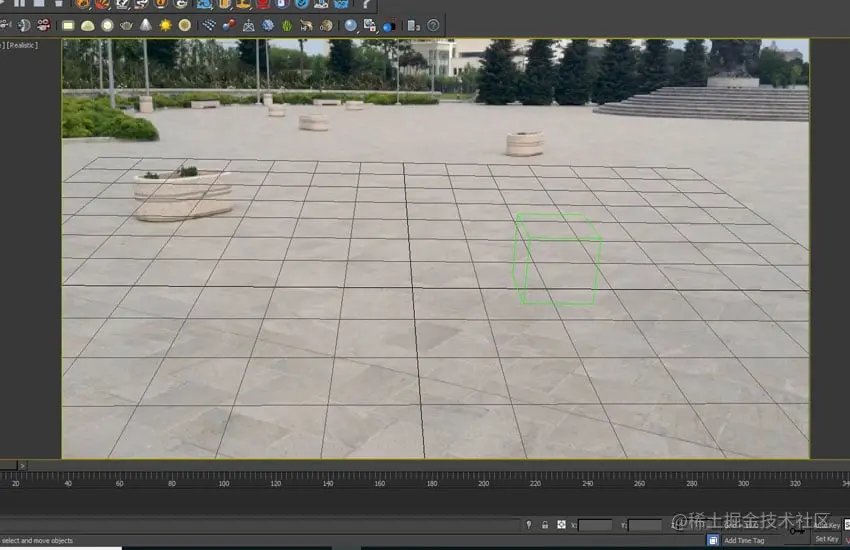Open the [Realistic] viewport shading menu
Image resolution: width=850 pixels, height=550 pixels.
[22, 46]
